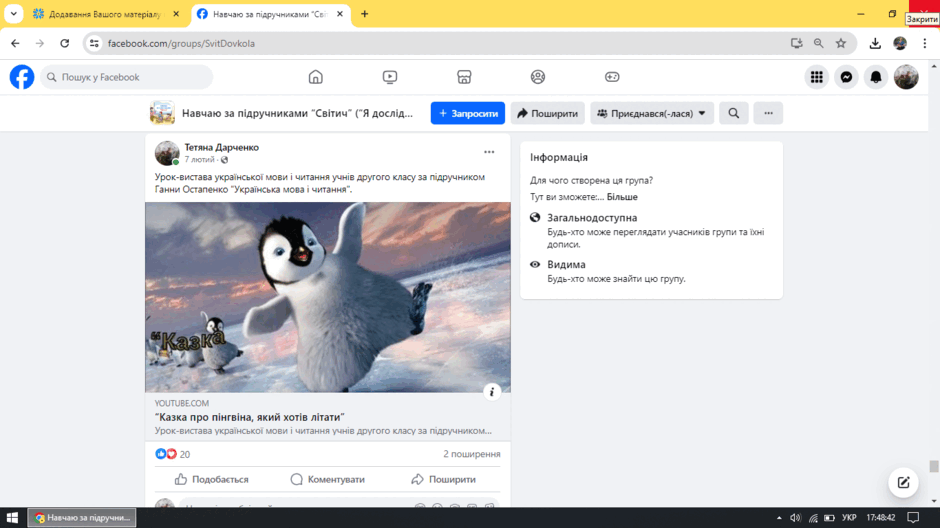Open Messenger chats icon
The height and width of the screenshot is (528, 940).
pos(846,77)
